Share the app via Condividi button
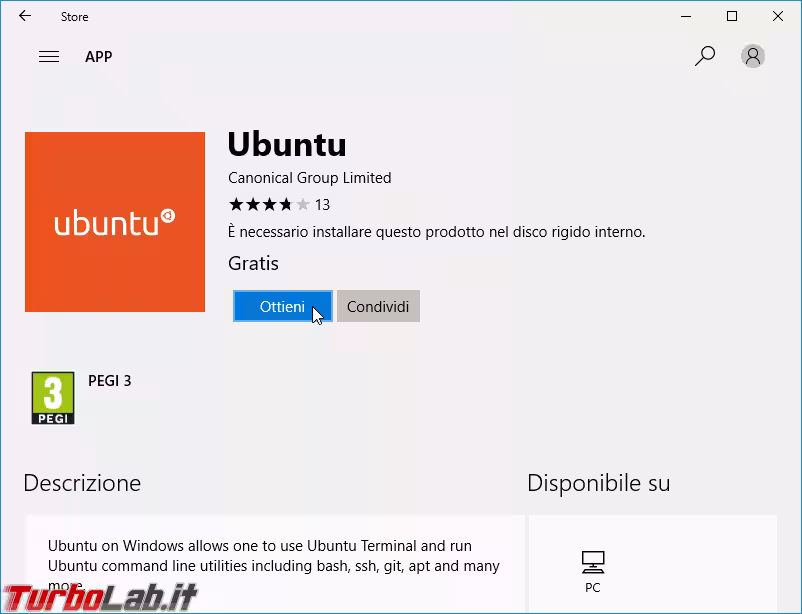 point(378,306)
